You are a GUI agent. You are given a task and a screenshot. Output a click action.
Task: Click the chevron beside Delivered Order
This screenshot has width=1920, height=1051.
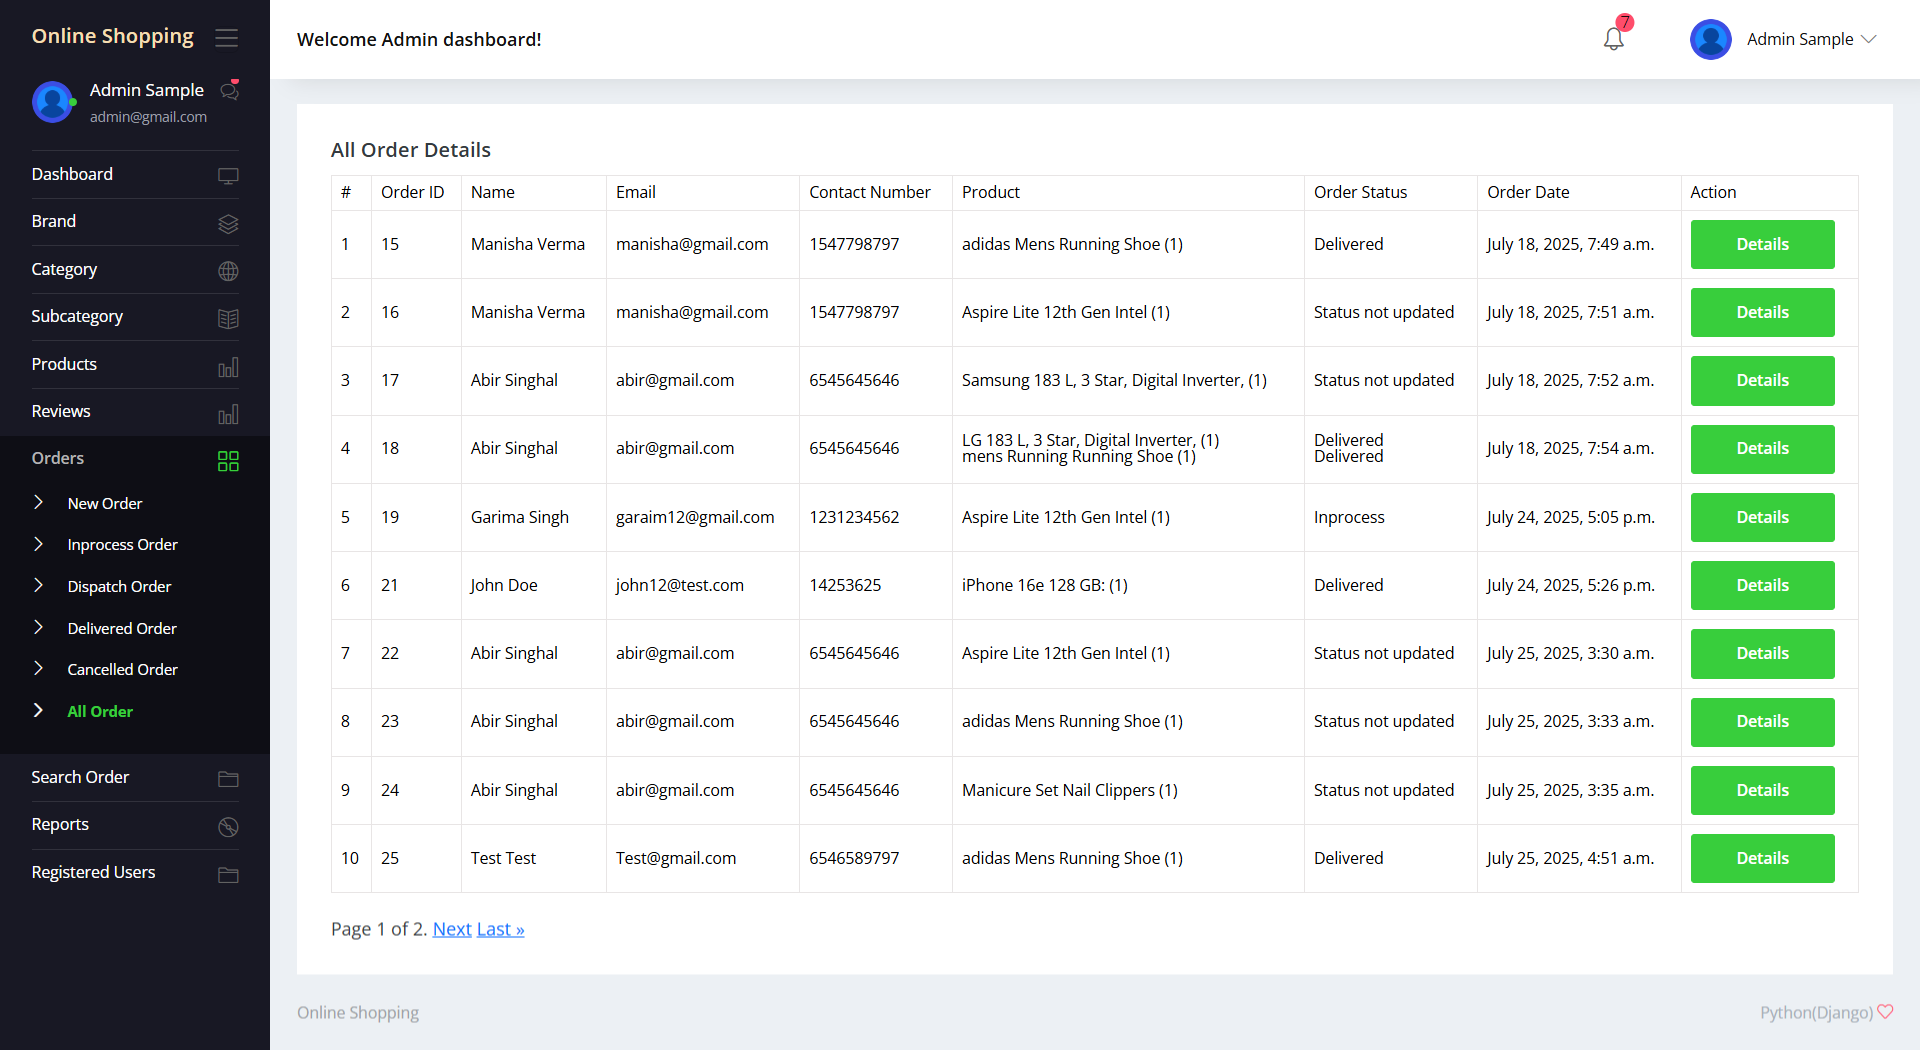tap(38, 627)
